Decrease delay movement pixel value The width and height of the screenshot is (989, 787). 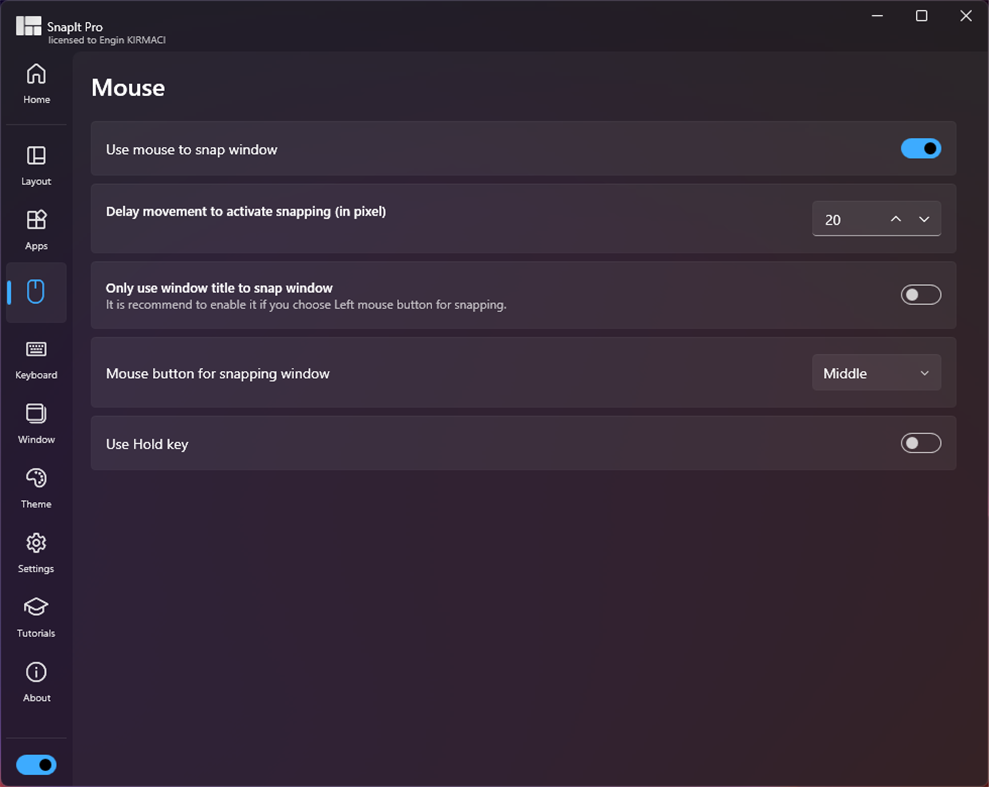(x=924, y=220)
